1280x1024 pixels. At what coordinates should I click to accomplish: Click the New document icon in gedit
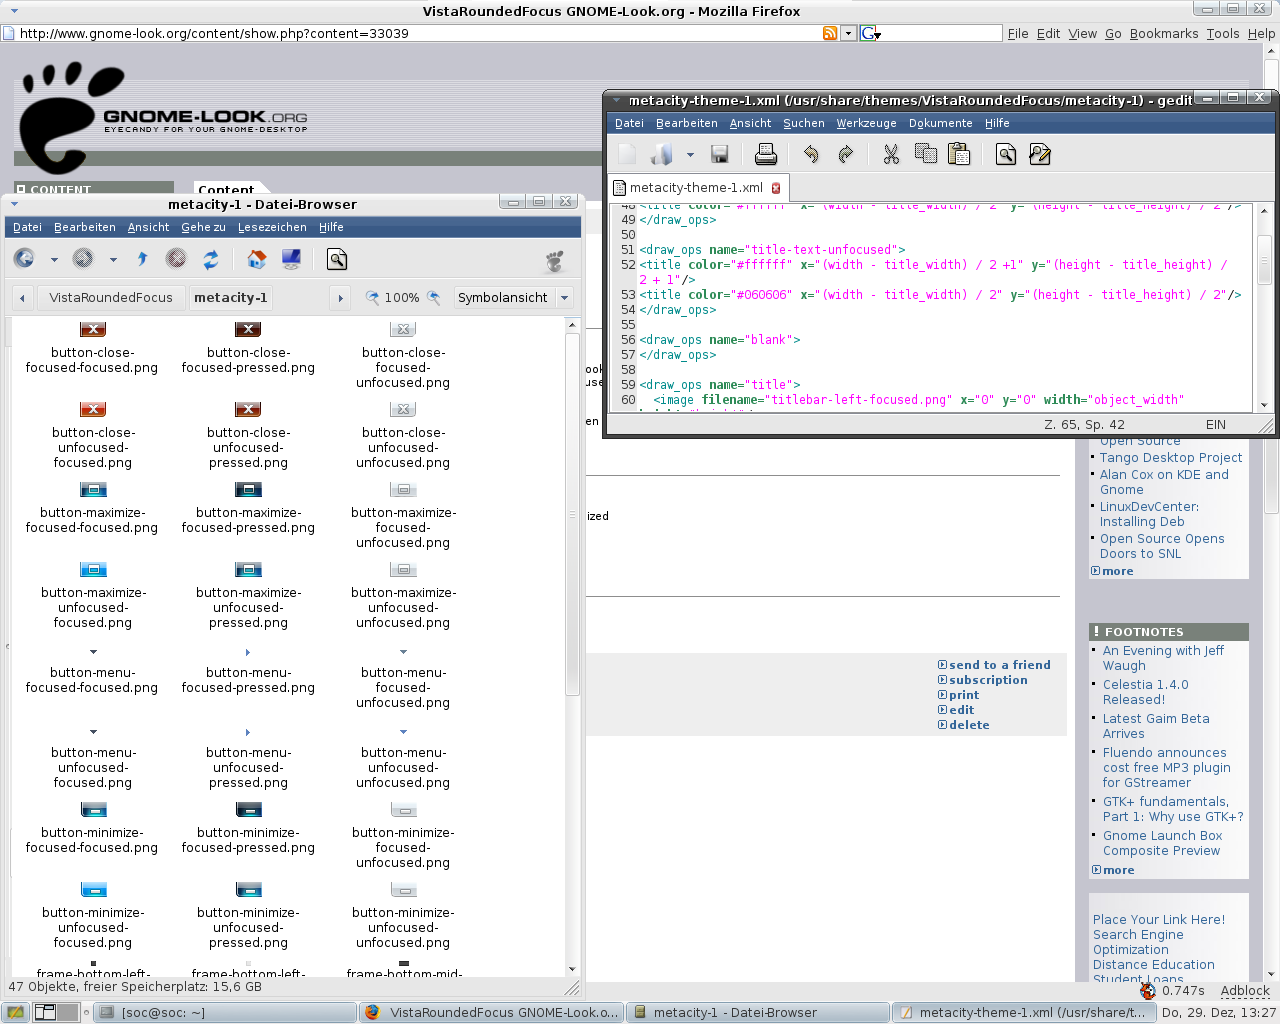point(627,154)
